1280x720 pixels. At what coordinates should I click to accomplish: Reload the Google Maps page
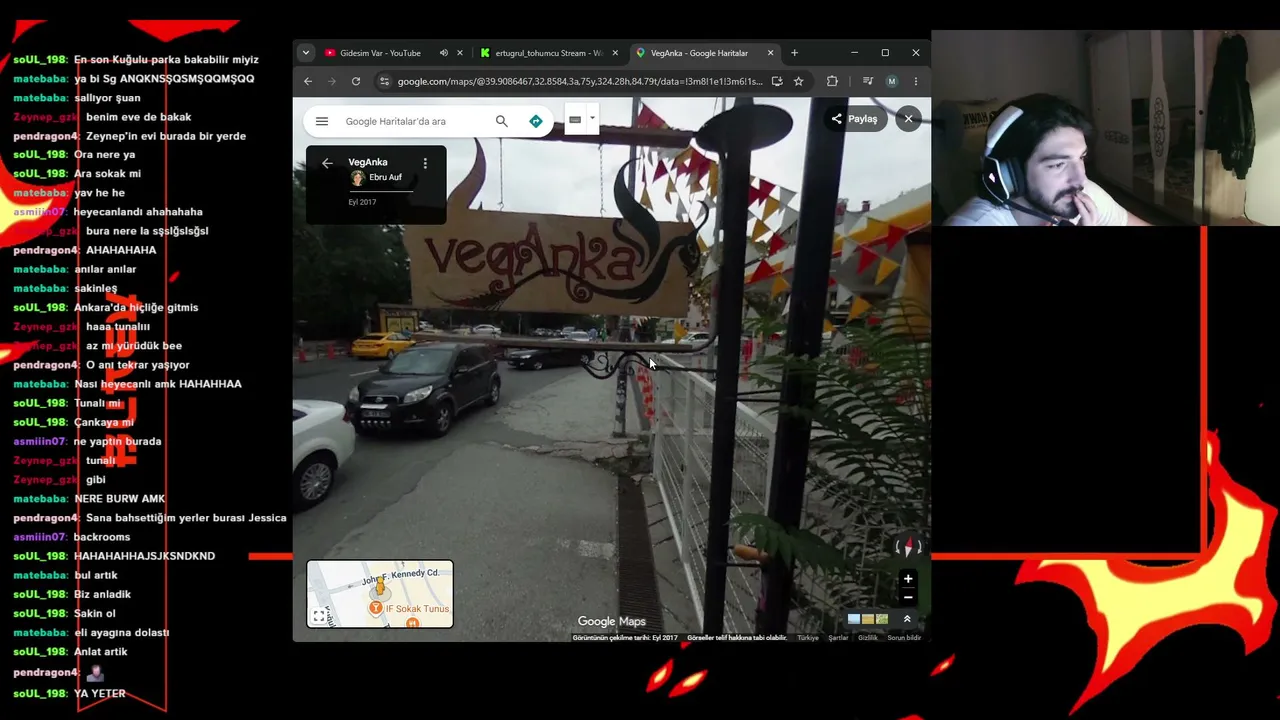tap(356, 82)
